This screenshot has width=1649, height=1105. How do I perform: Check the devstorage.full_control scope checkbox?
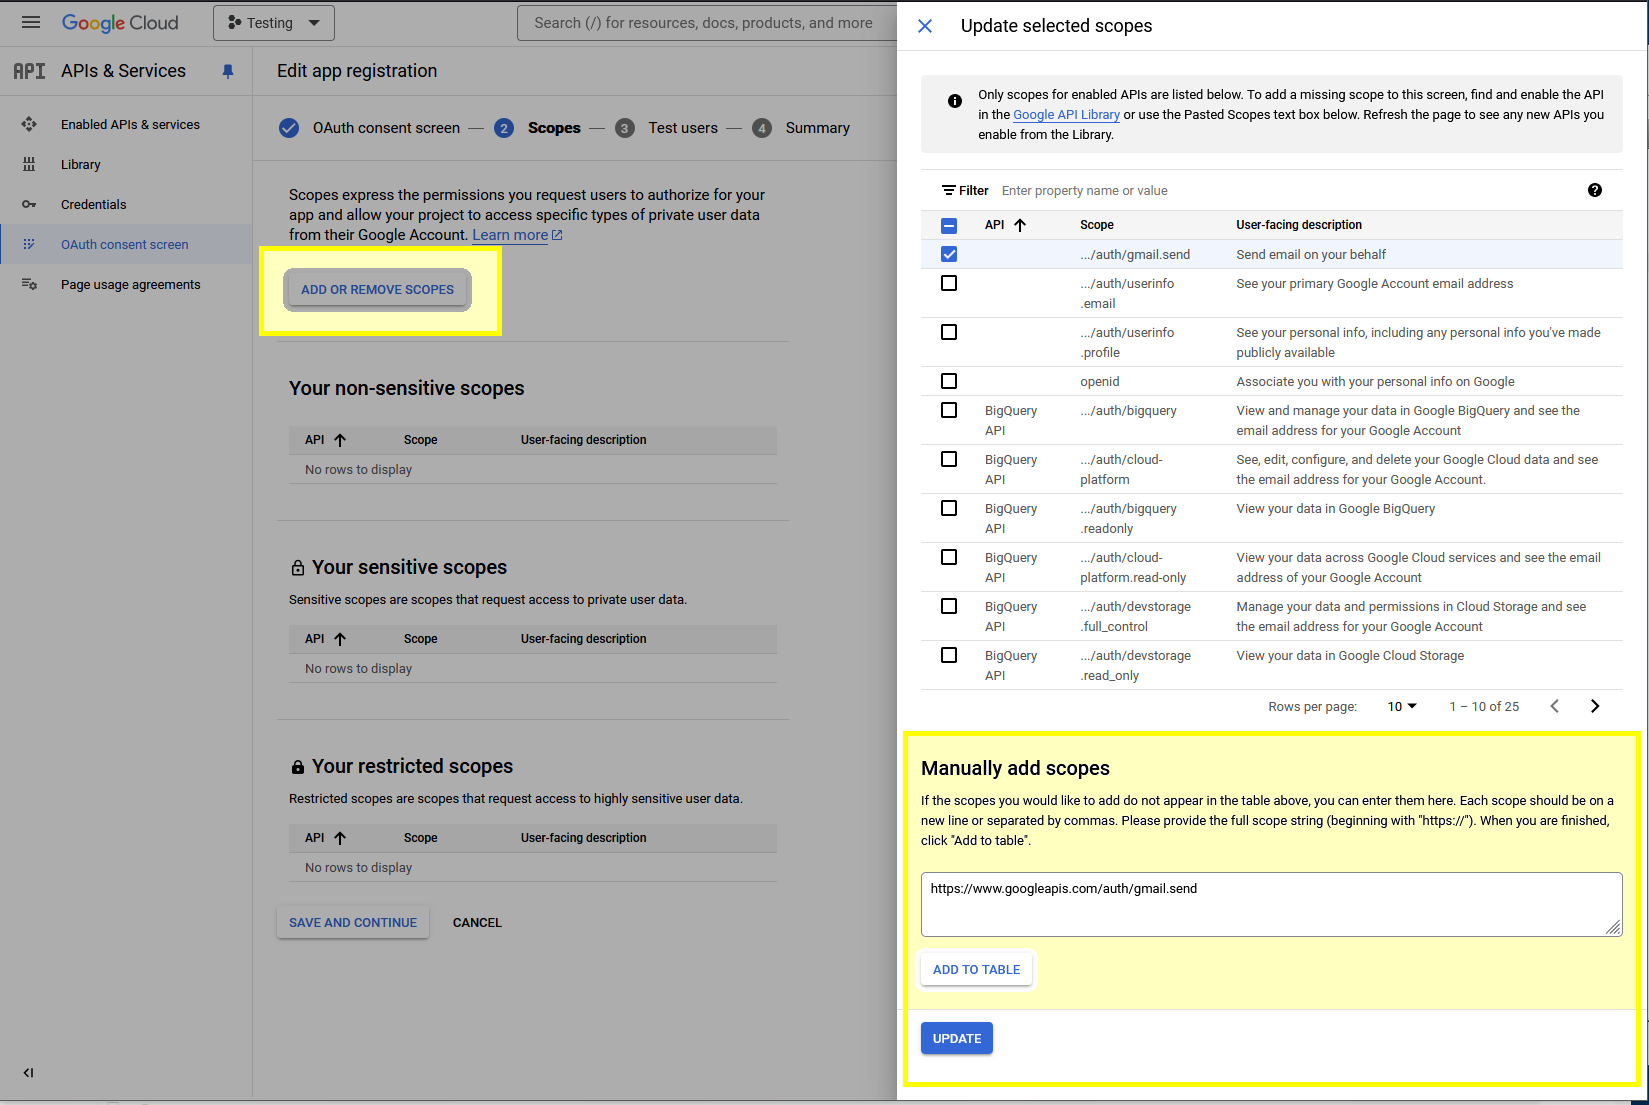[x=949, y=606]
